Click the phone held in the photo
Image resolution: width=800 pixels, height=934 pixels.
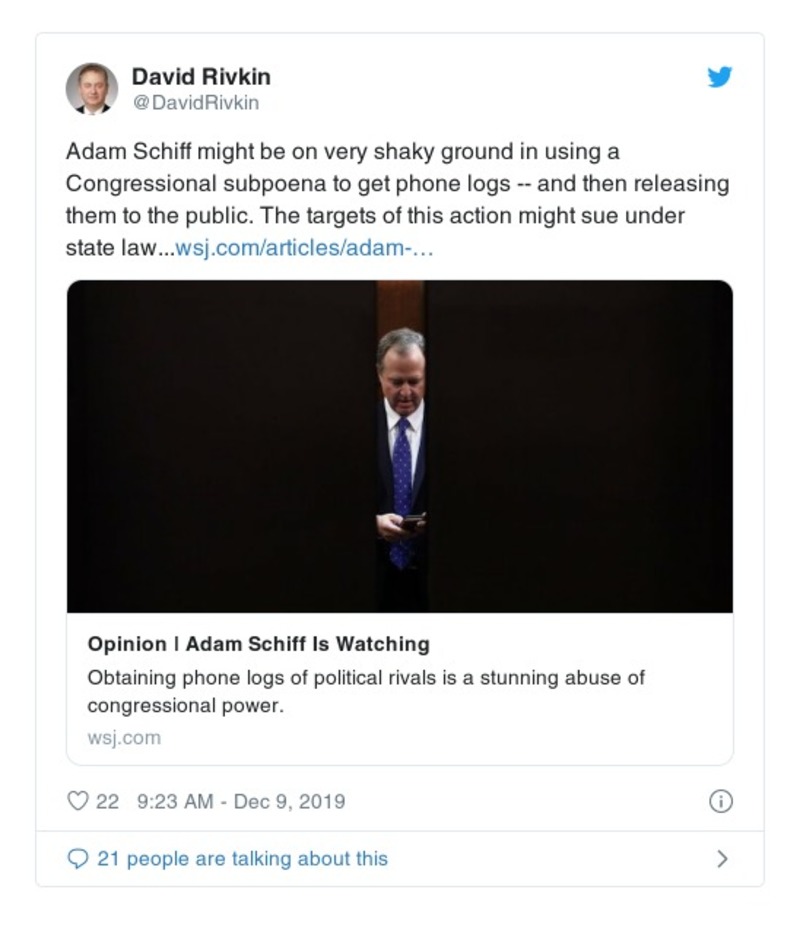(412, 520)
